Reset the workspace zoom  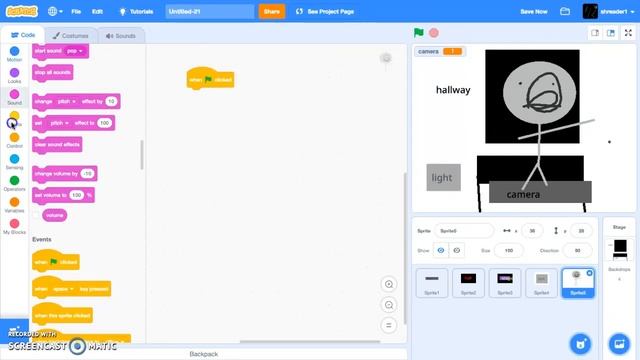(x=389, y=325)
